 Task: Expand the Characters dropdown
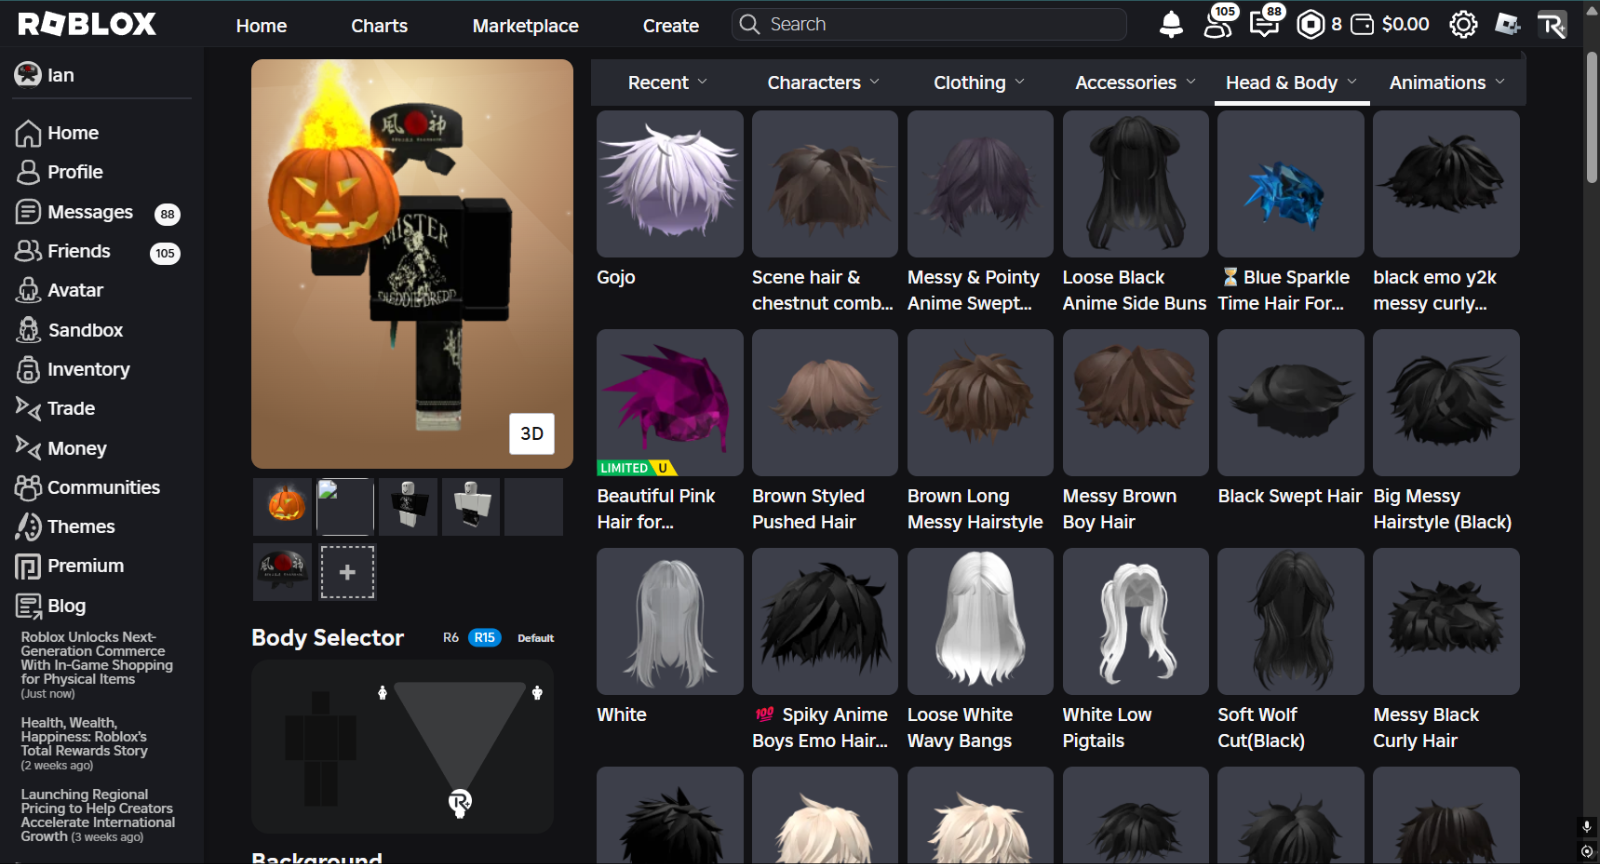[x=823, y=82]
